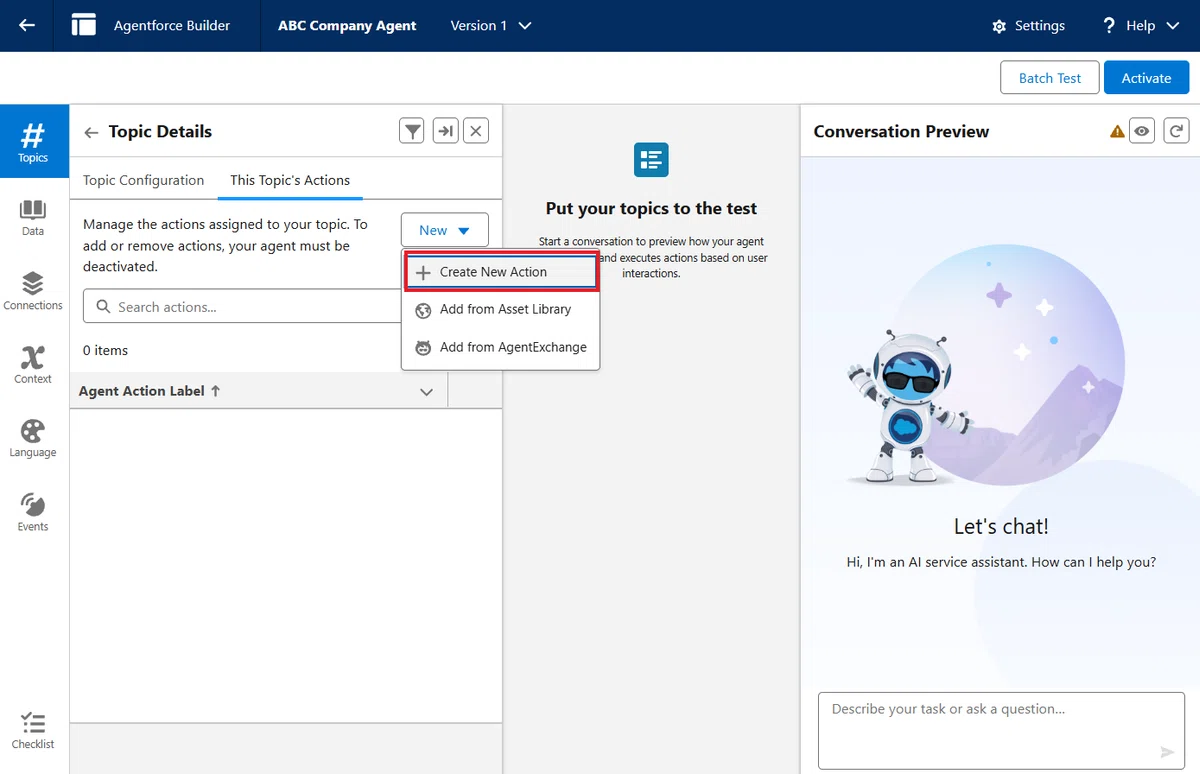This screenshot has width=1200, height=774.
Task: Open Connections in the sidebar
Action: click(x=33, y=291)
